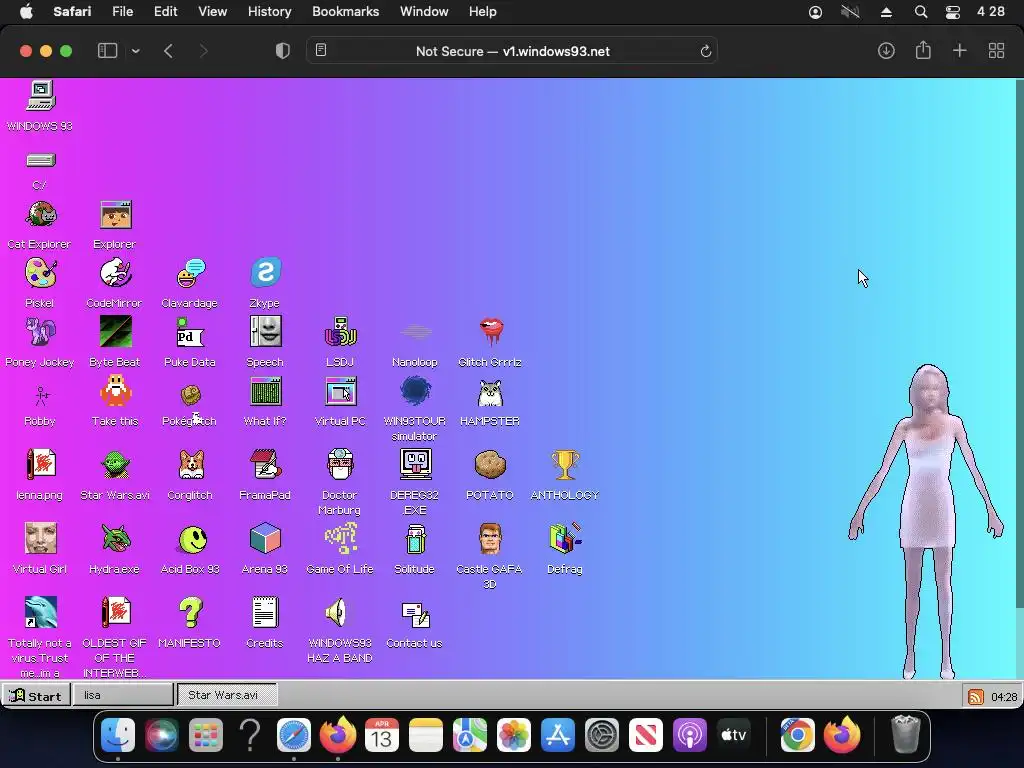Launch Defrag
Screen dimensions: 1024x768
click(566, 539)
